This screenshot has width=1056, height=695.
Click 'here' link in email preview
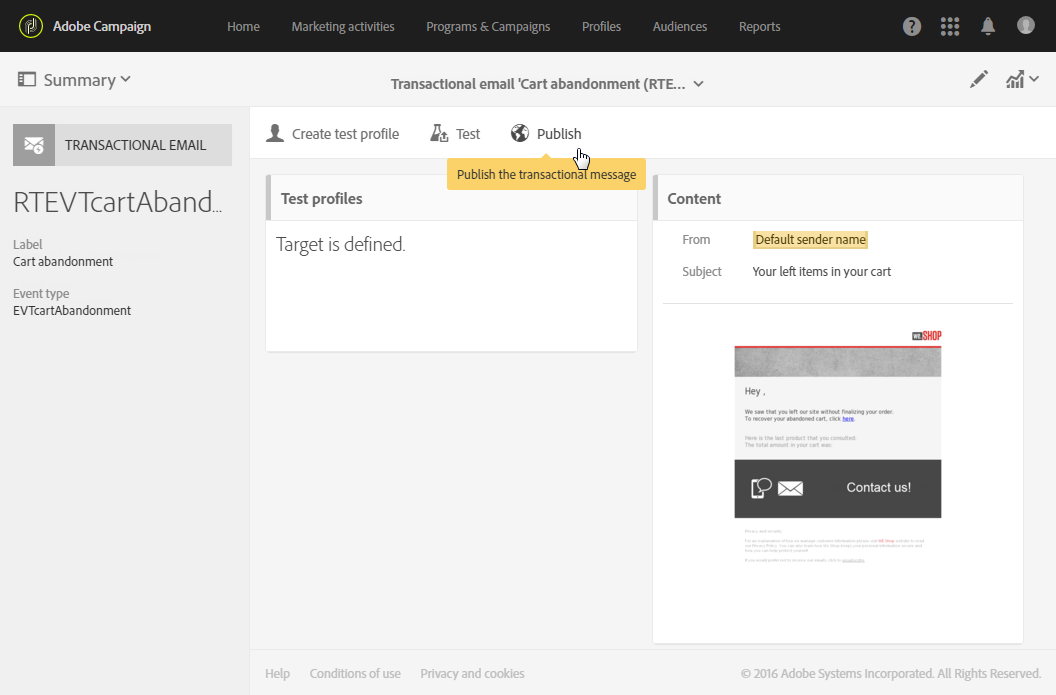coord(848,419)
